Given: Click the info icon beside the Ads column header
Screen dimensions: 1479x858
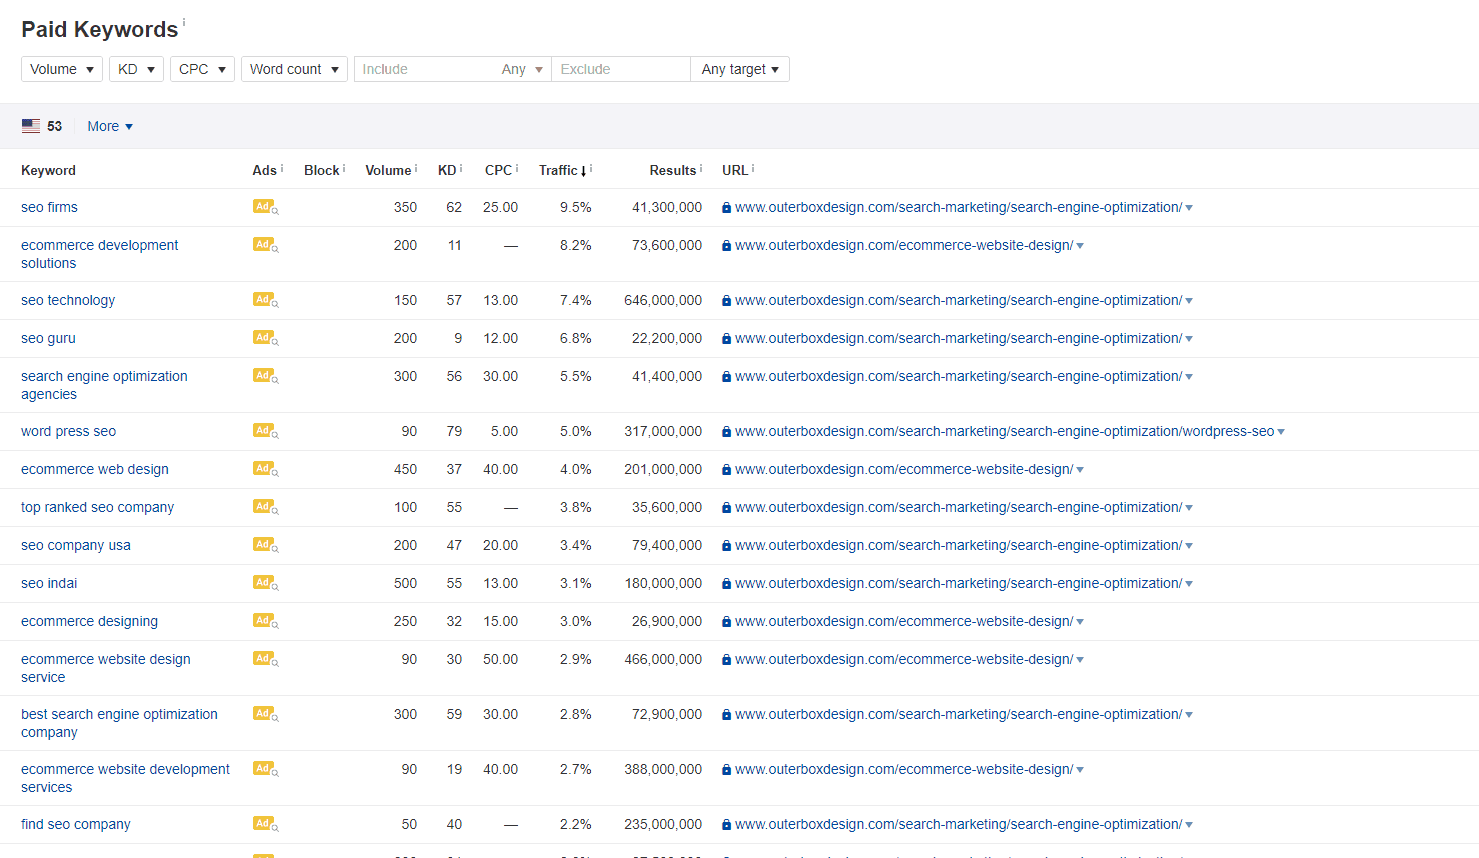Looking at the screenshot, I should click(280, 166).
